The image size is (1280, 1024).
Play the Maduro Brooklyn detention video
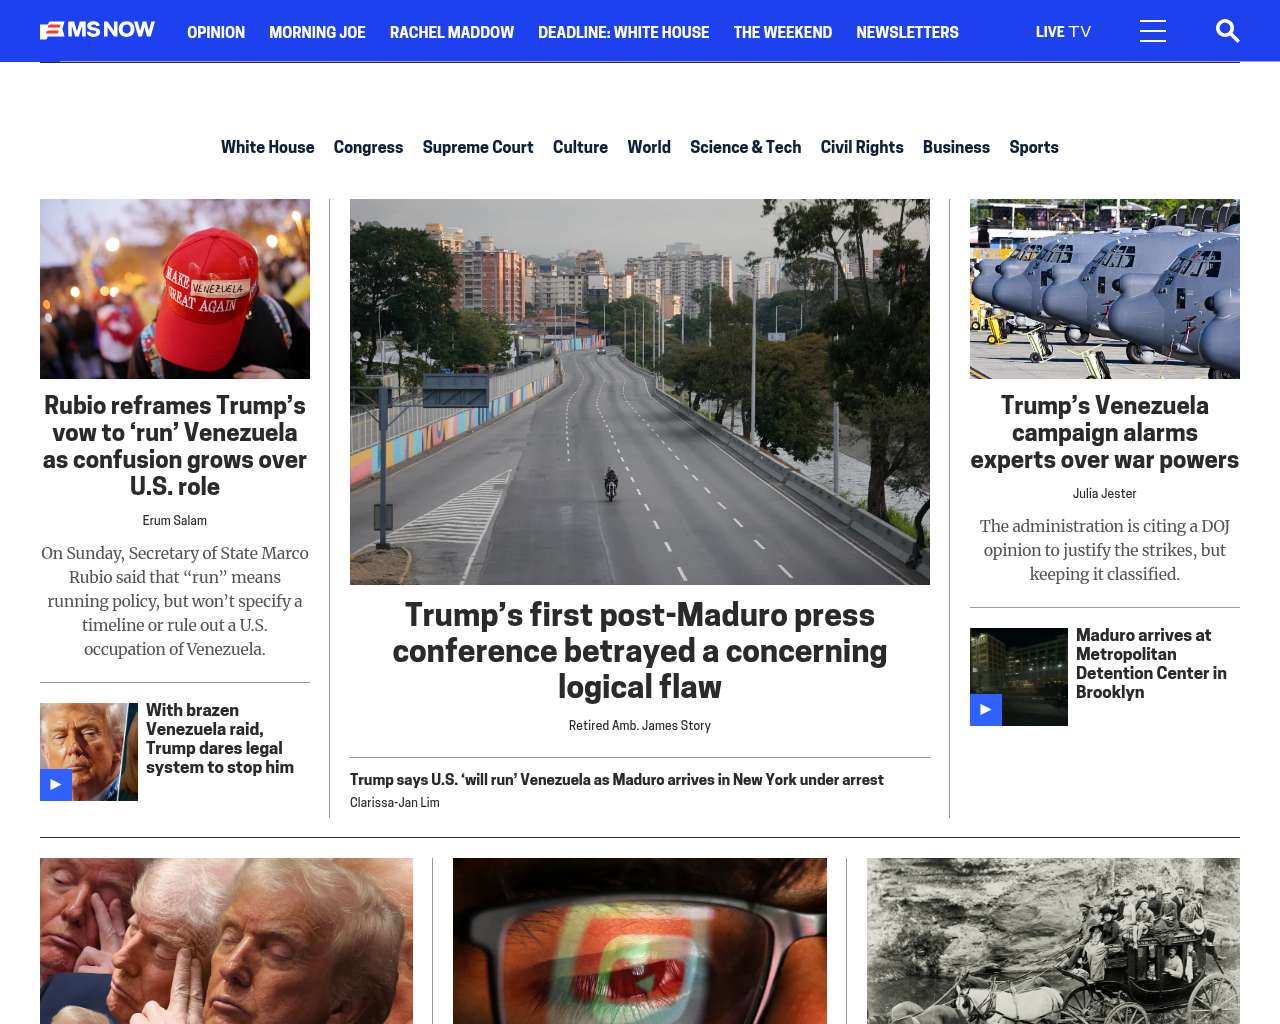(986, 710)
